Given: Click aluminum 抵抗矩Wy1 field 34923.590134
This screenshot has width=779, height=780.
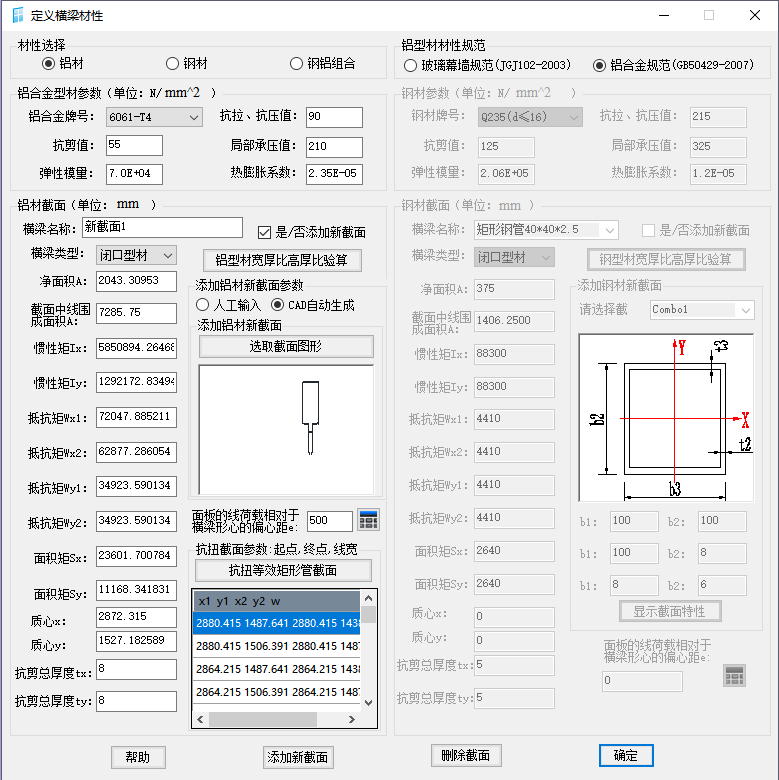Looking at the screenshot, I should 136,486.
